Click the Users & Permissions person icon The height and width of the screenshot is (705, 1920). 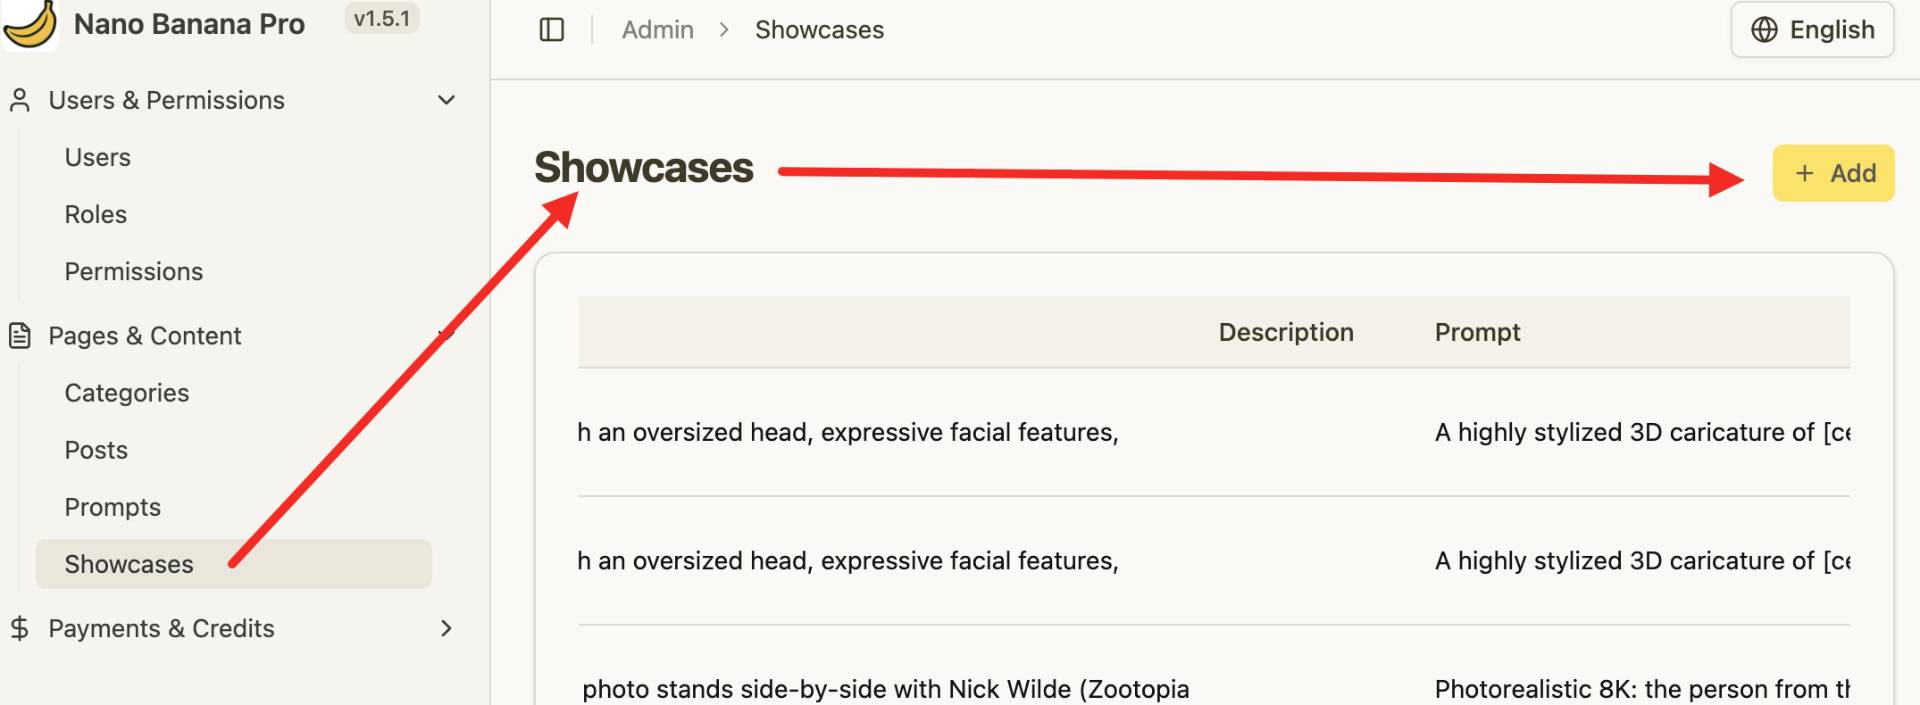[20, 100]
